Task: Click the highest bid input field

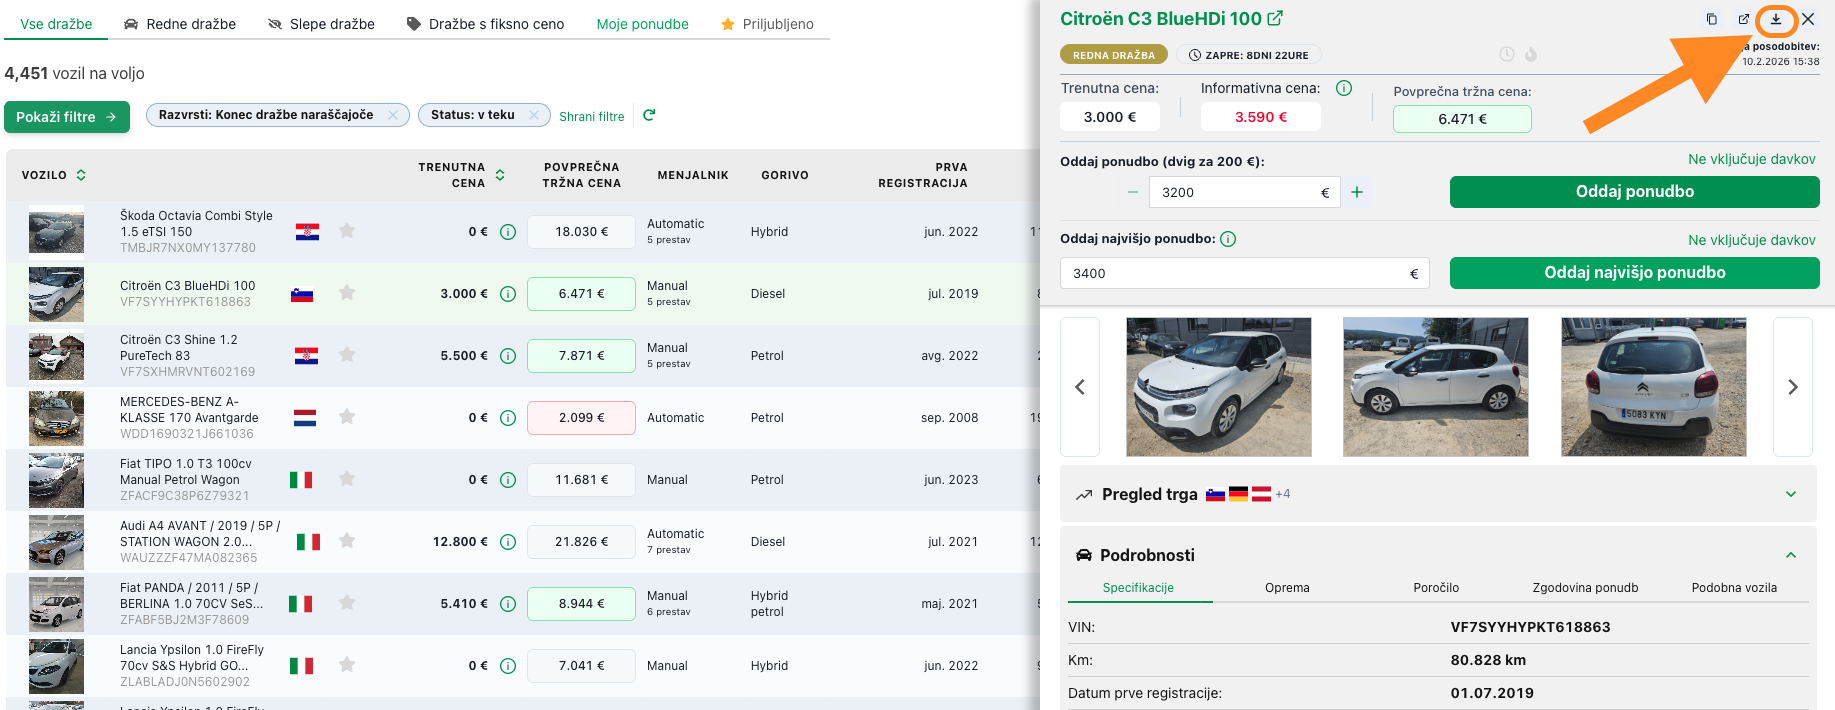Action: (1236, 273)
